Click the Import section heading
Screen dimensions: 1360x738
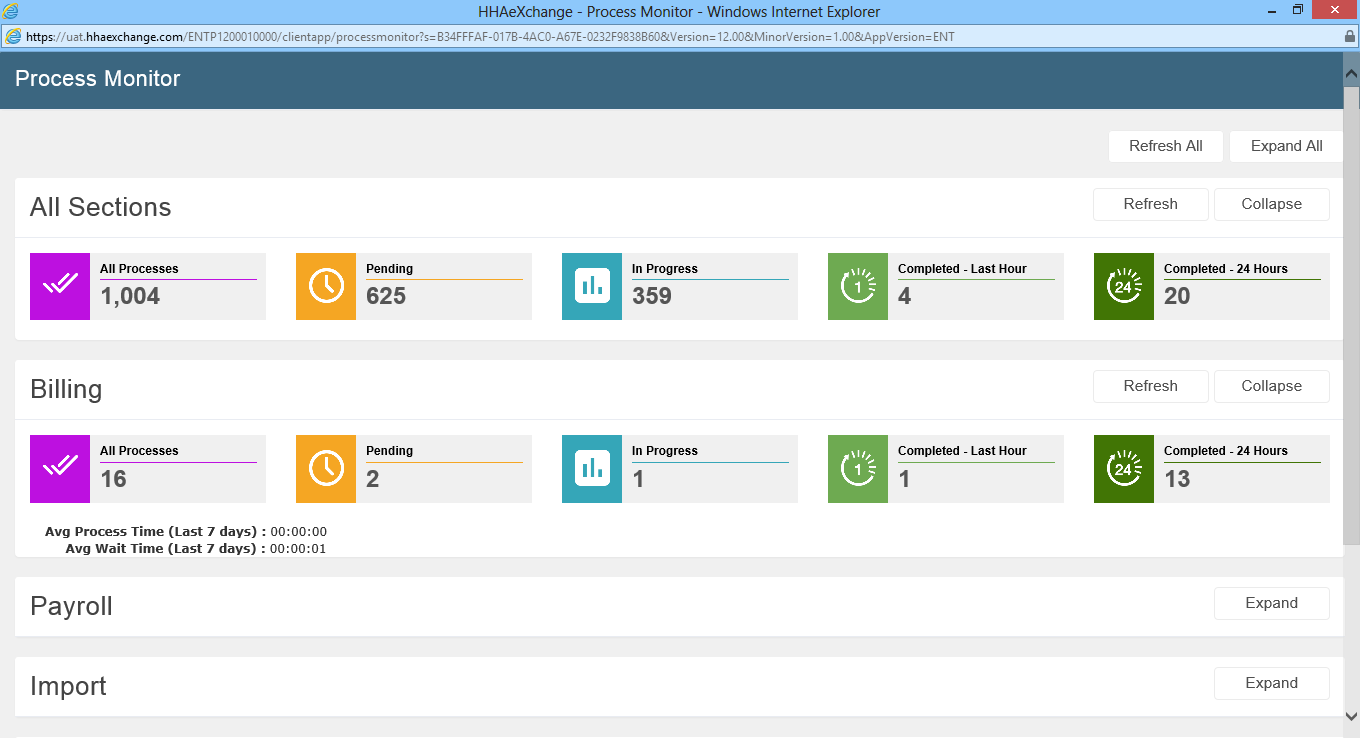coord(68,686)
